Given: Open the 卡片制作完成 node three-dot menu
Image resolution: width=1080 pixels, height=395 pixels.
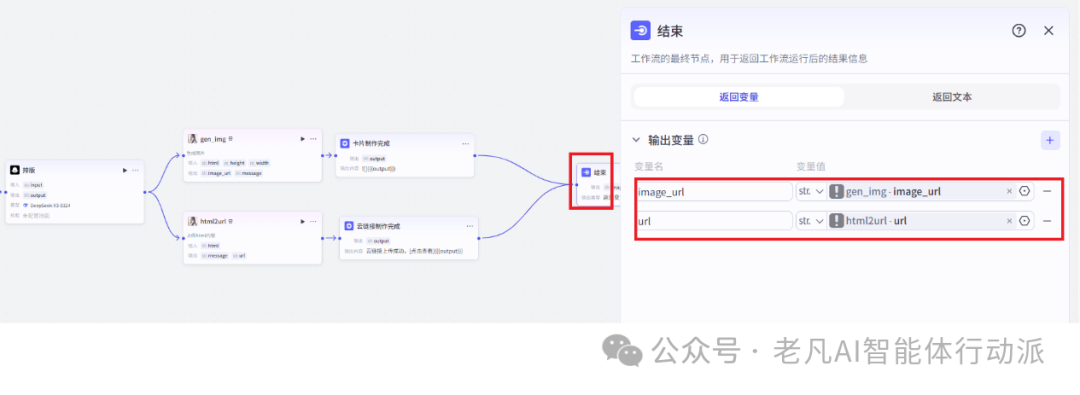Looking at the screenshot, I should 466,143.
